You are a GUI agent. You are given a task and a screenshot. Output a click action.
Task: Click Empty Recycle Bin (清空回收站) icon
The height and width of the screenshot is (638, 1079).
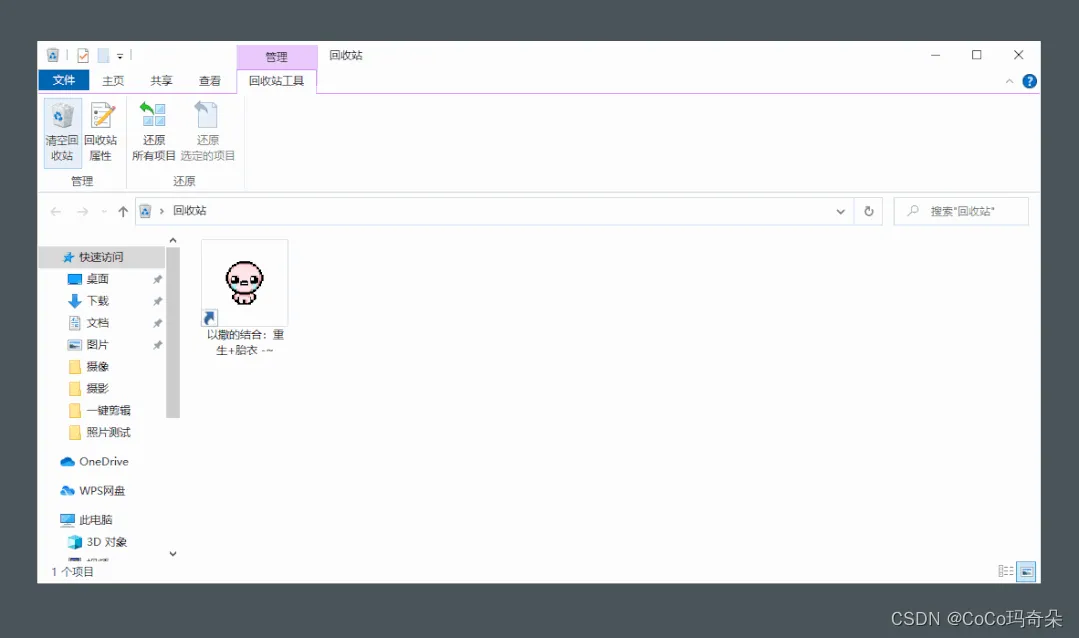tap(62, 132)
